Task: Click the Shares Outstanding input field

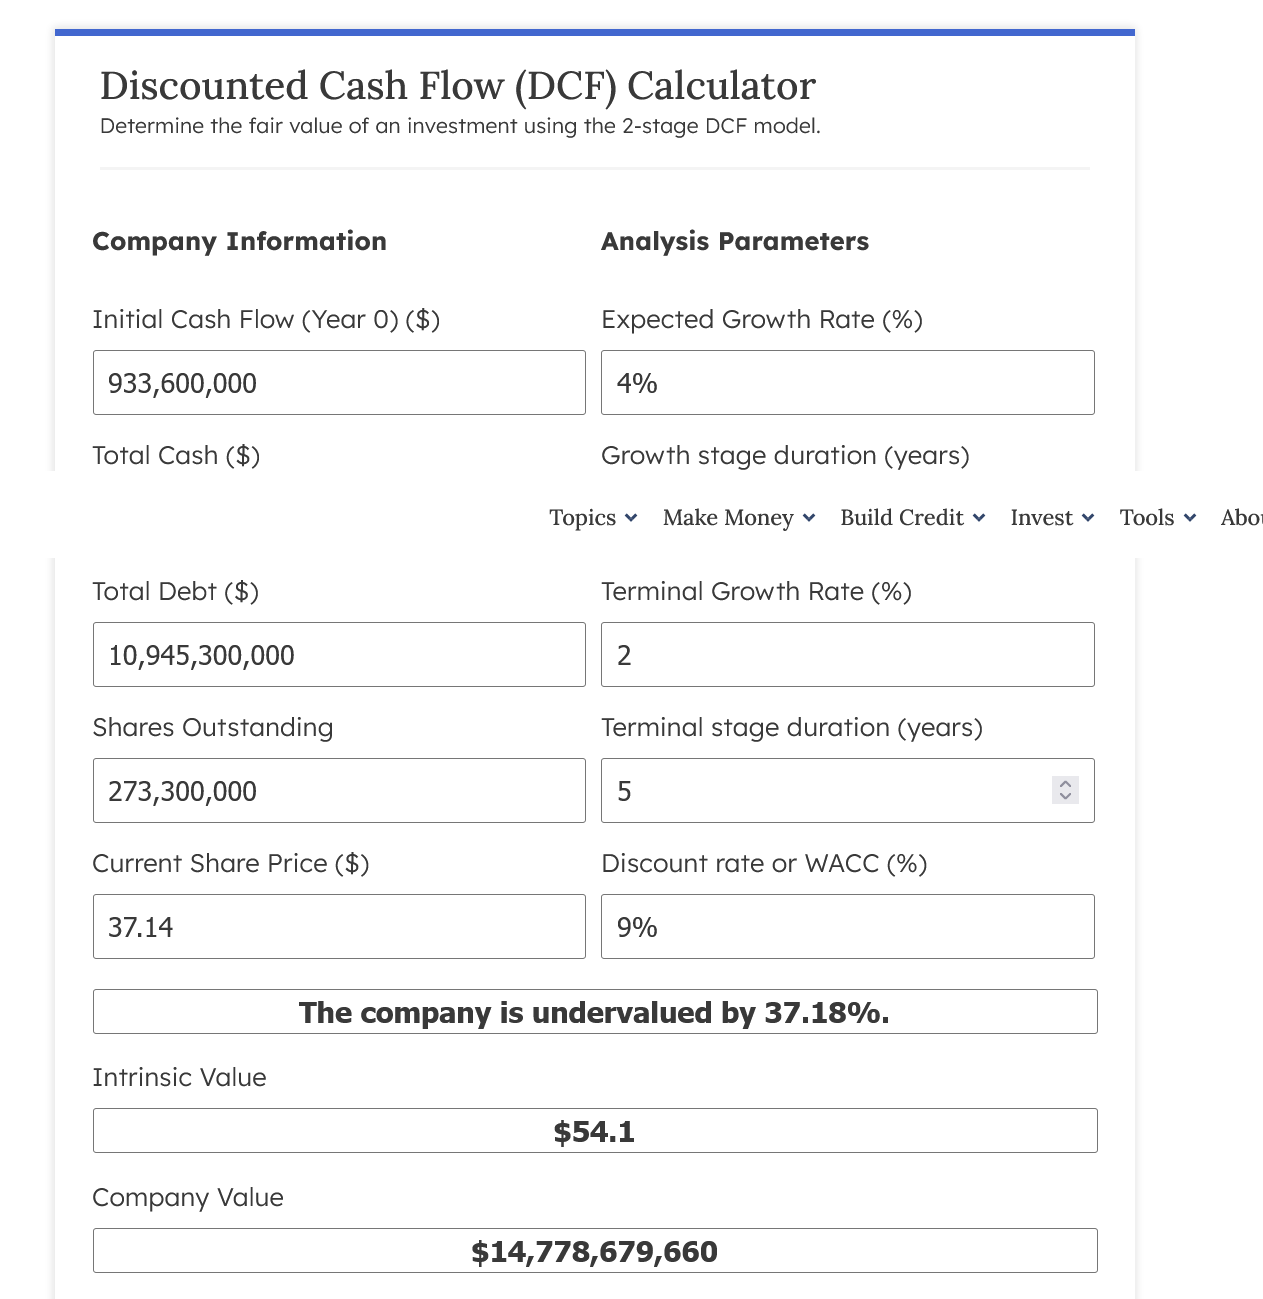Action: tap(339, 790)
